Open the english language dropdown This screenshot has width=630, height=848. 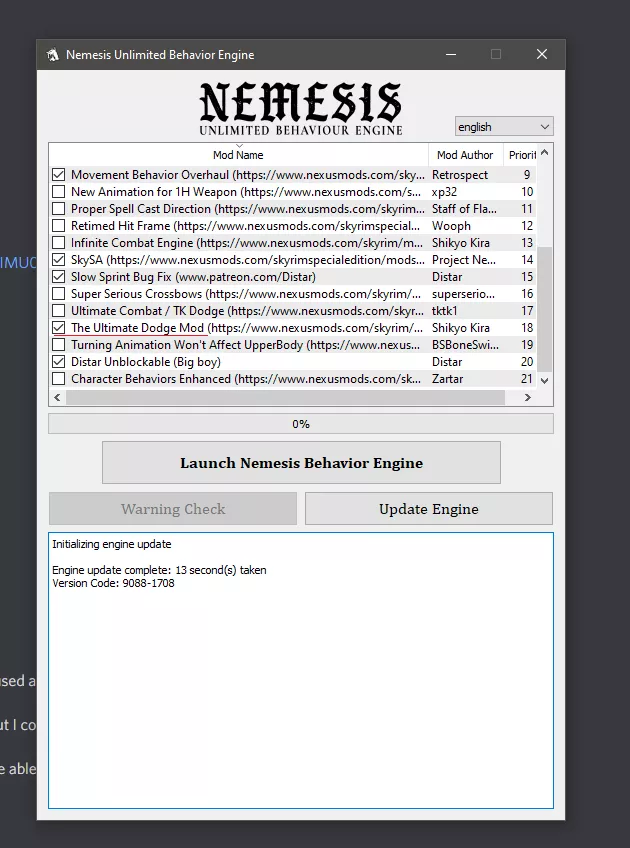(504, 127)
